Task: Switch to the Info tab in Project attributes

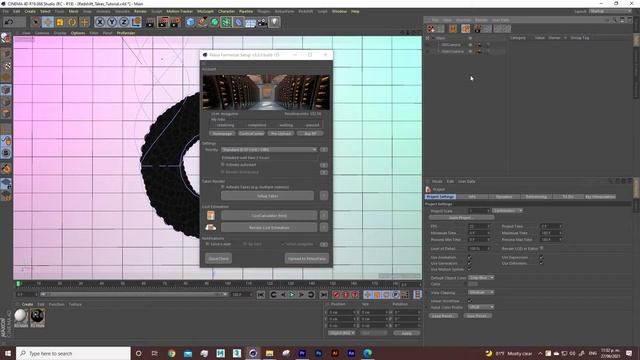Action: pyautogui.click(x=472, y=197)
